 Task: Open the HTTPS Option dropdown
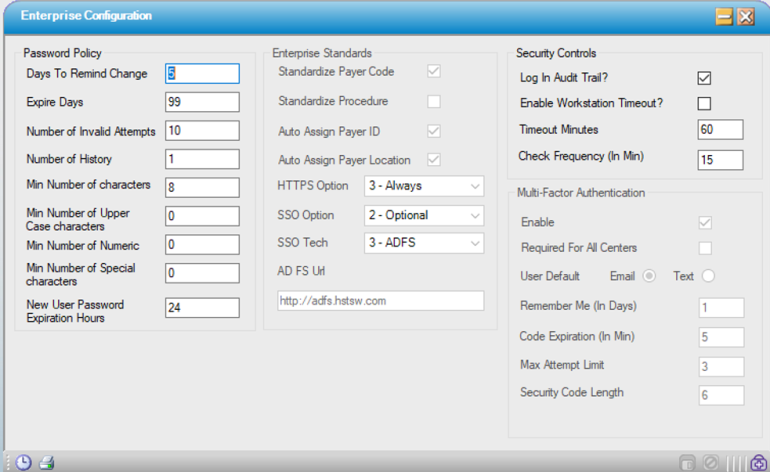423,186
